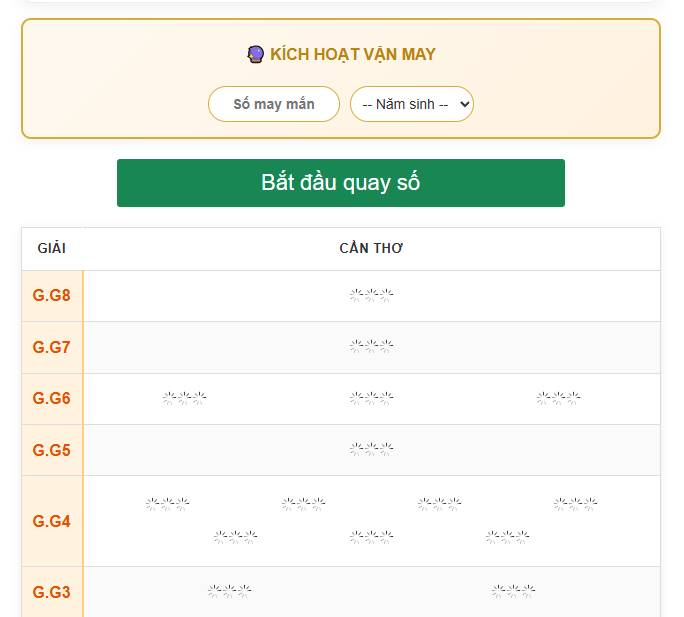Image resolution: width=684 pixels, height=617 pixels.
Task: Click the G.G4 prize label
Action: click(x=51, y=521)
